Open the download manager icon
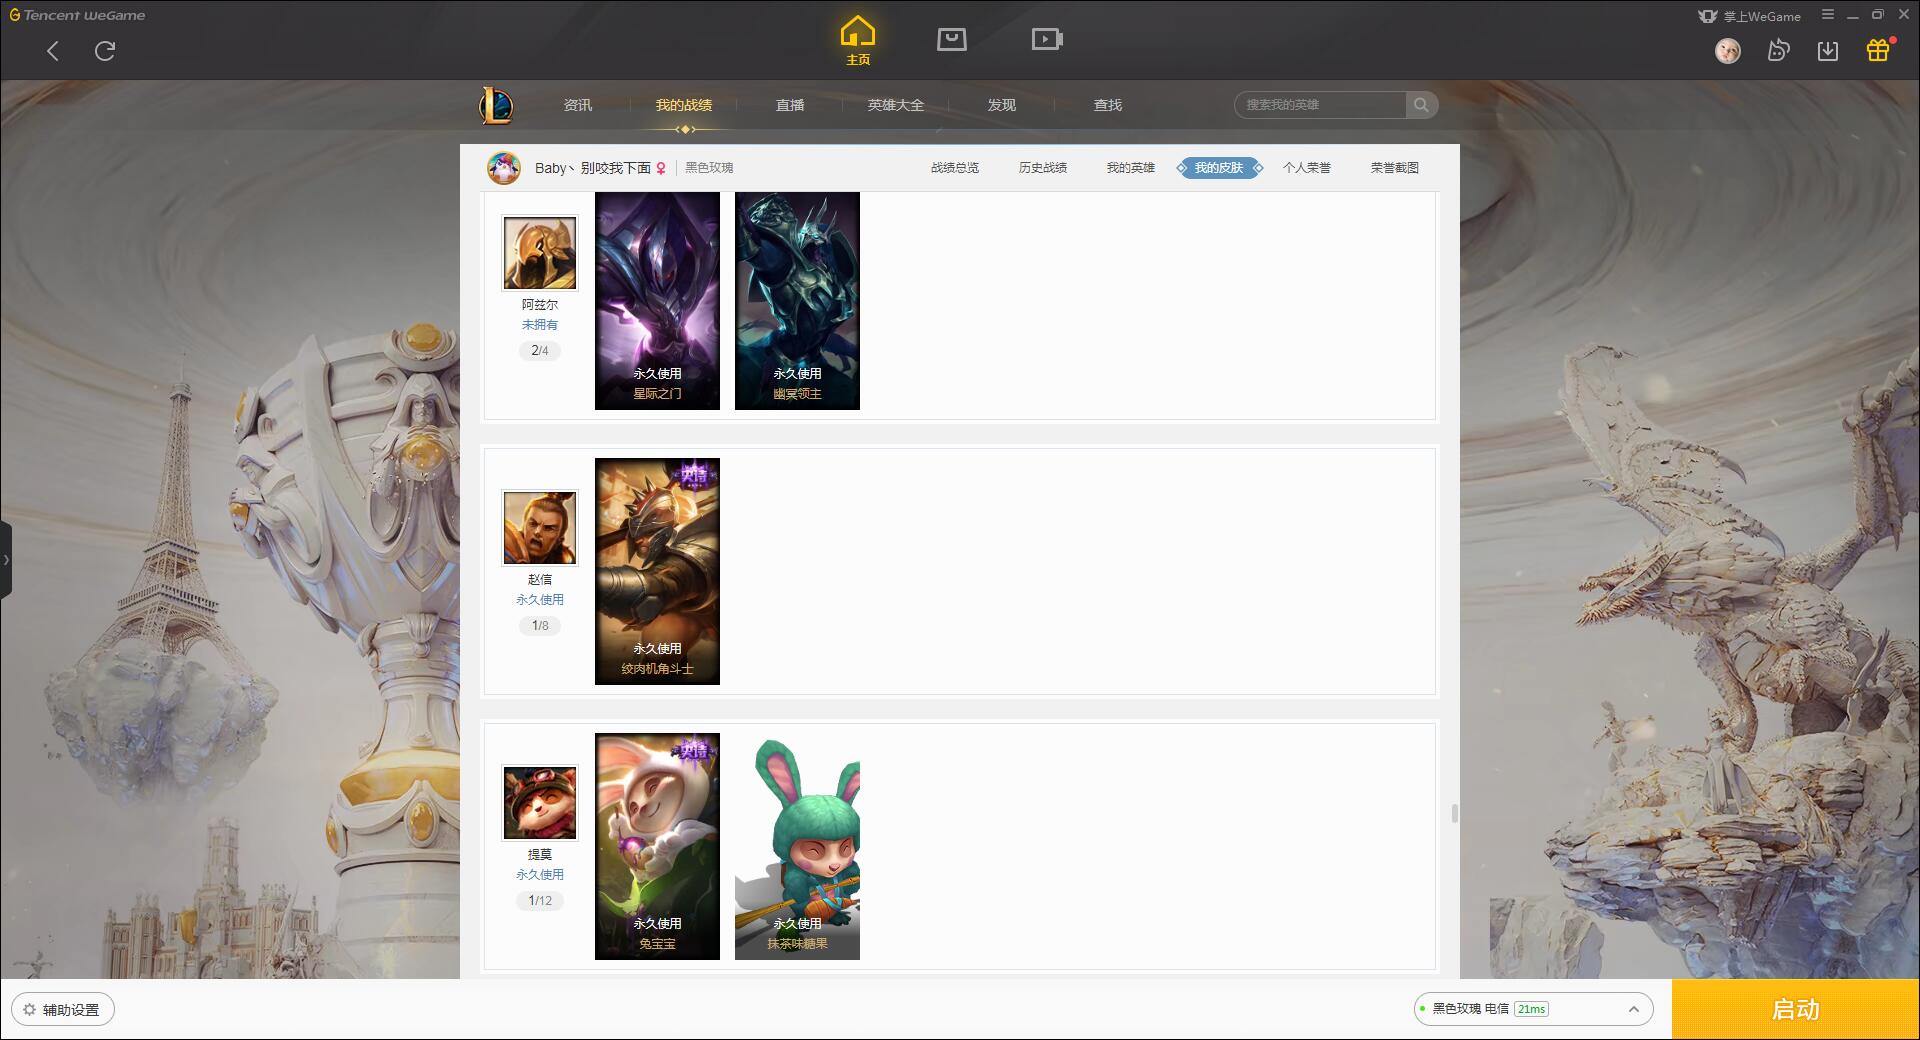Screen dimensions: 1920x1040 tap(1828, 50)
